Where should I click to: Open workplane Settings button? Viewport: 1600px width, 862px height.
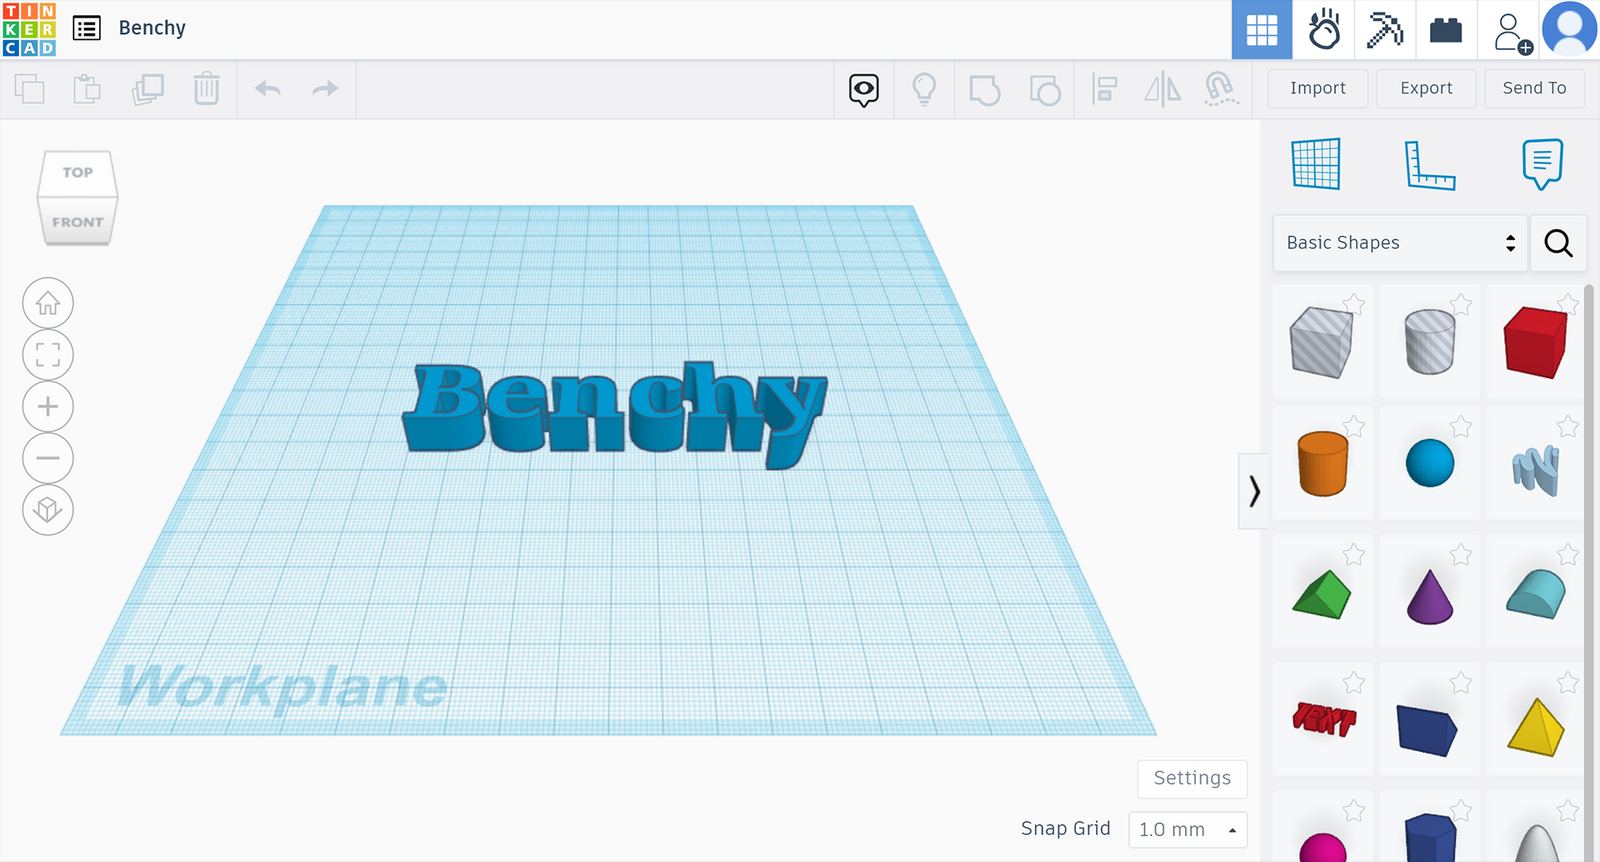coord(1192,778)
